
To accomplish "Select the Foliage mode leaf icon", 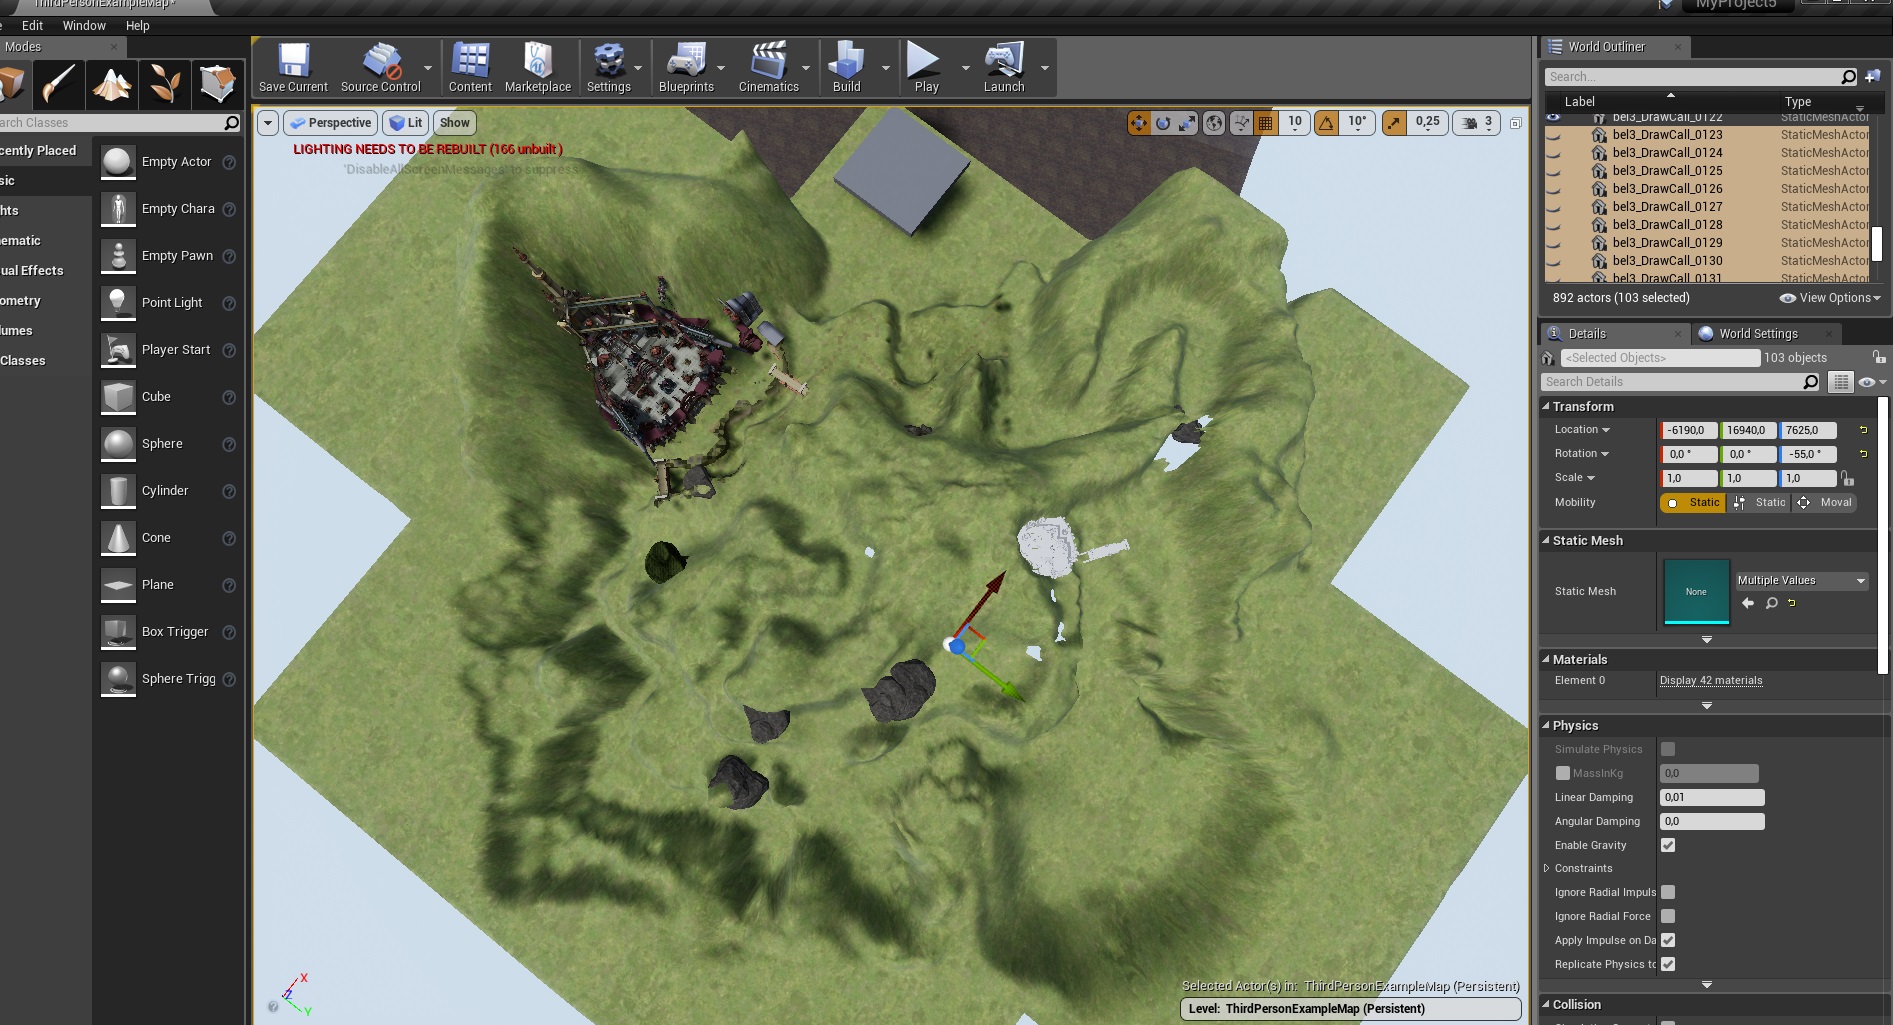I will pyautogui.click(x=165, y=84).
